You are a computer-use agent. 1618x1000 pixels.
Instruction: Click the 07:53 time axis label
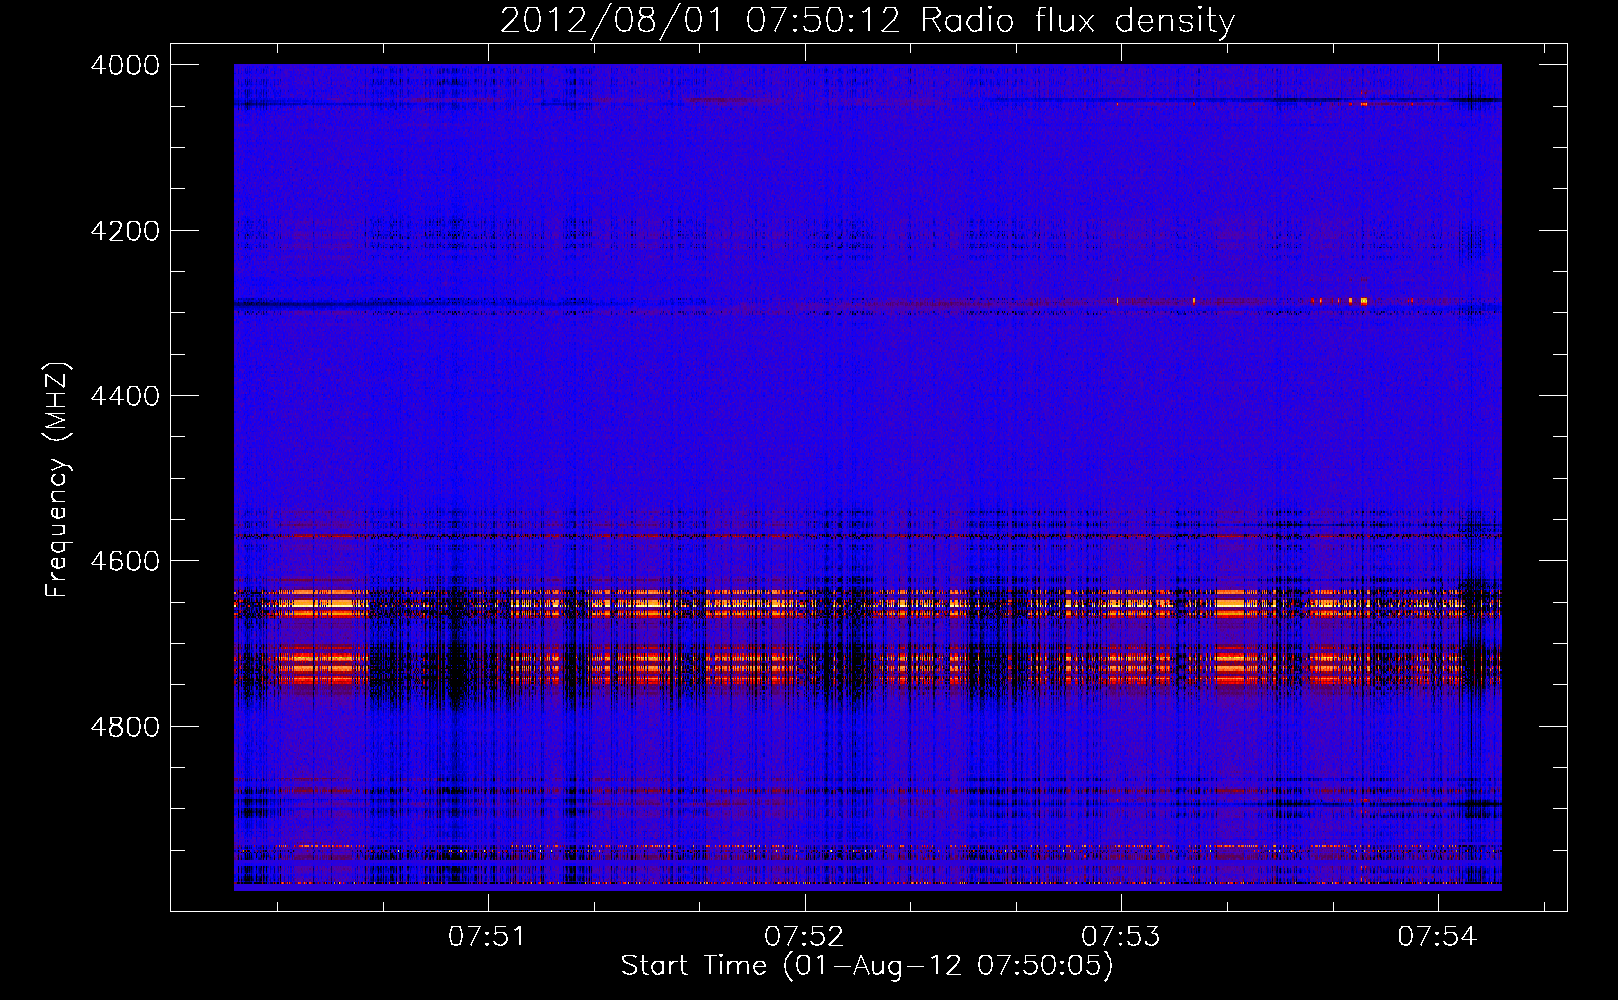[1121, 937]
